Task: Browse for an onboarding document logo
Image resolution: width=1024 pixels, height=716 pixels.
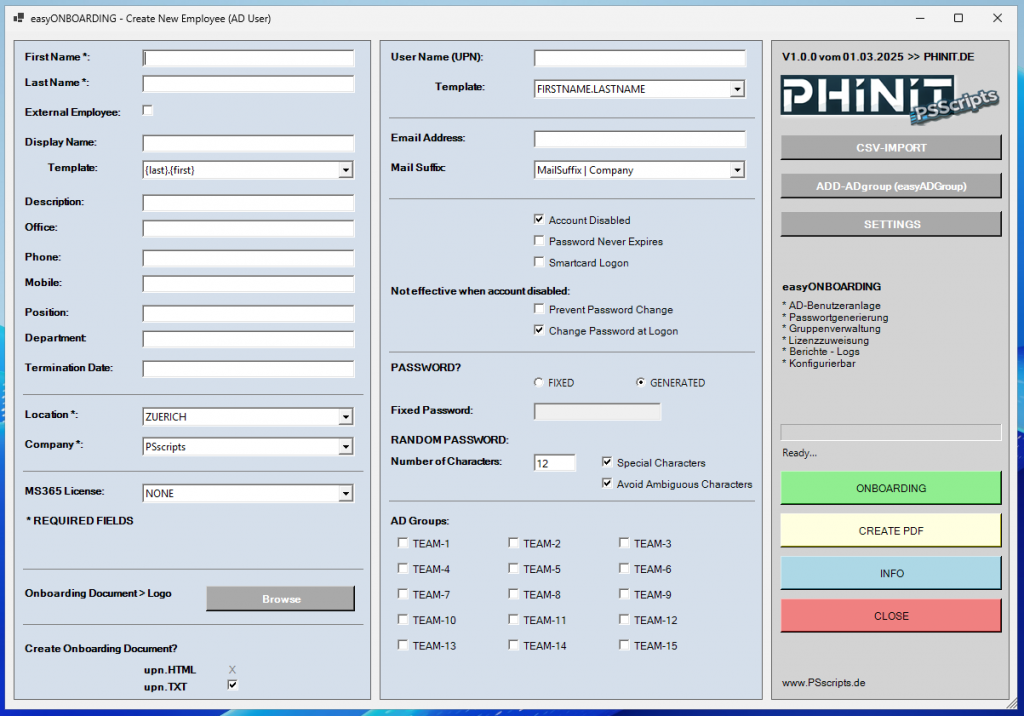Action: tap(281, 598)
